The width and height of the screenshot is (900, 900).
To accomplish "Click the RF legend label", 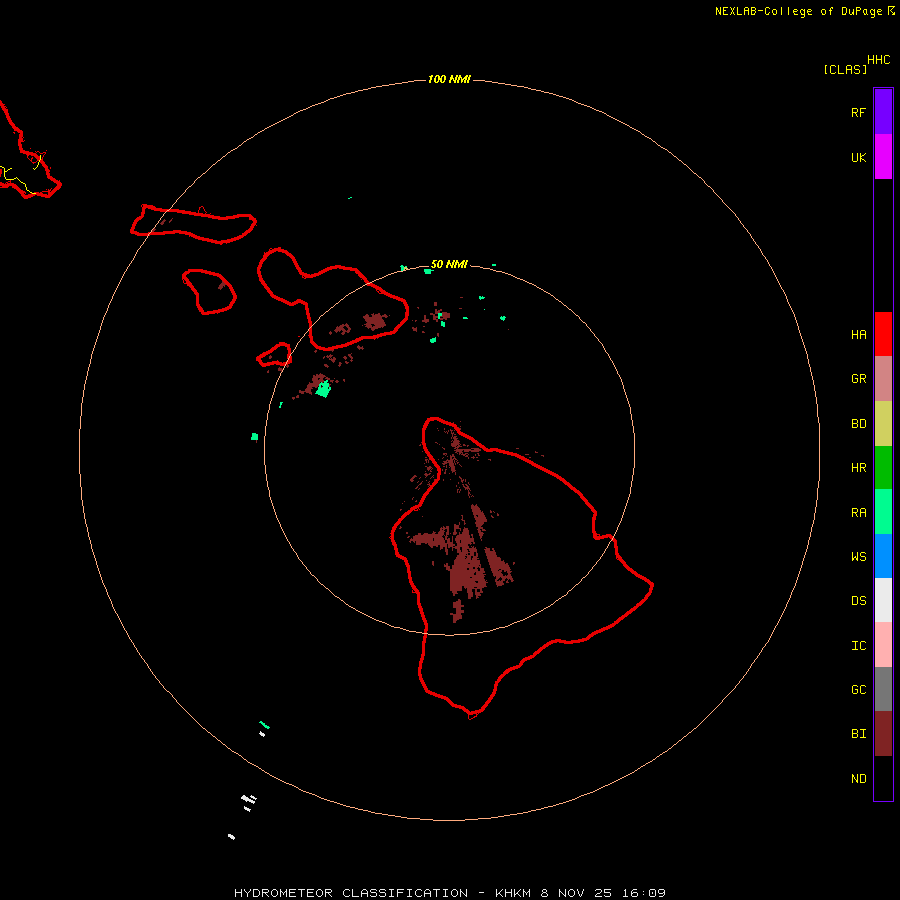I will [x=858, y=112].
